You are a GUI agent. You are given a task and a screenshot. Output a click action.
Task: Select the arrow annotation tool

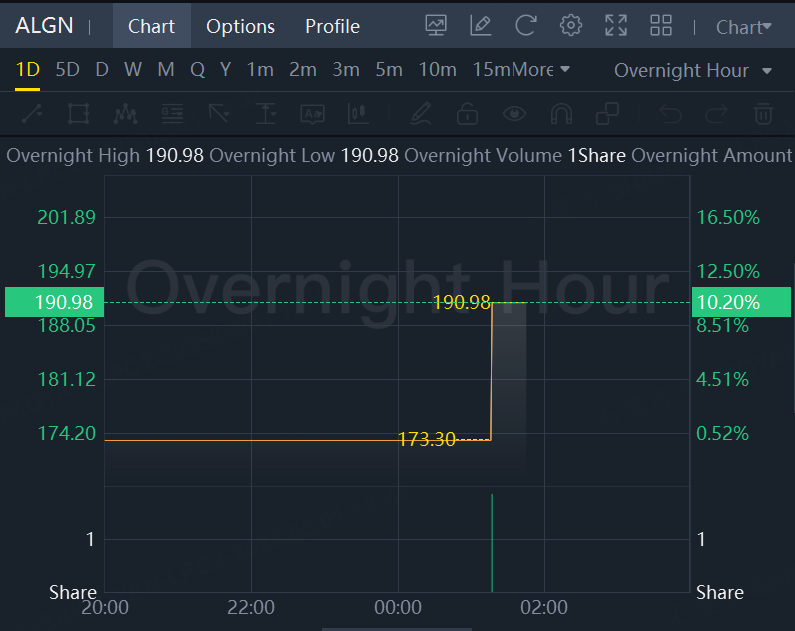[219, 114]
